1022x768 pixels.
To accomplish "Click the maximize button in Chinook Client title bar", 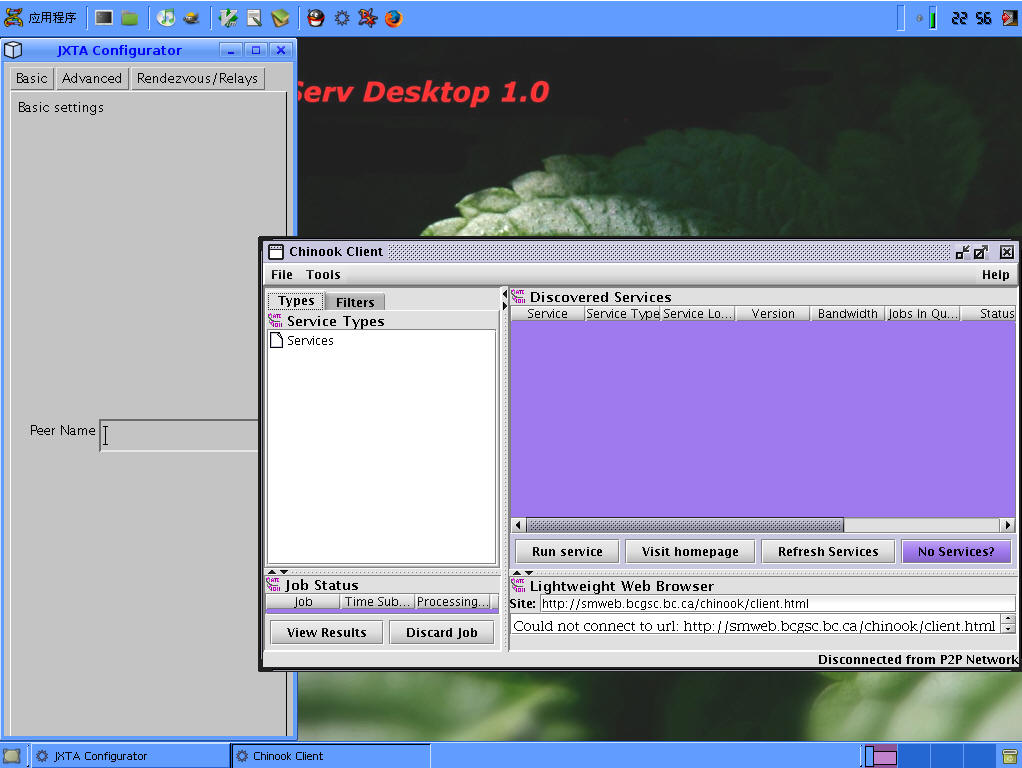I will click(980, 252).
